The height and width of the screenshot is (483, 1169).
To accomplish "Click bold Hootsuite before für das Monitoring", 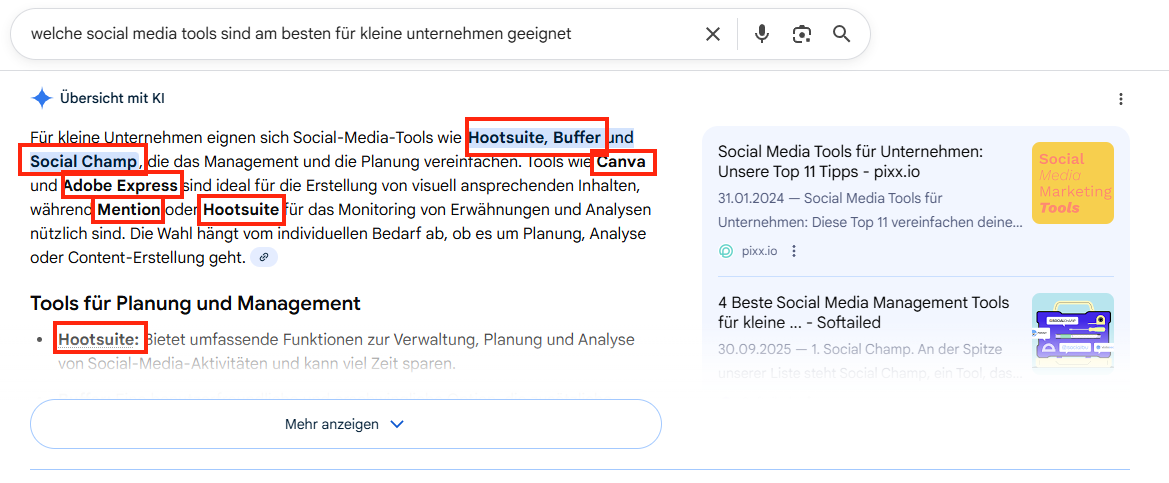I will (x=242, y=209).
